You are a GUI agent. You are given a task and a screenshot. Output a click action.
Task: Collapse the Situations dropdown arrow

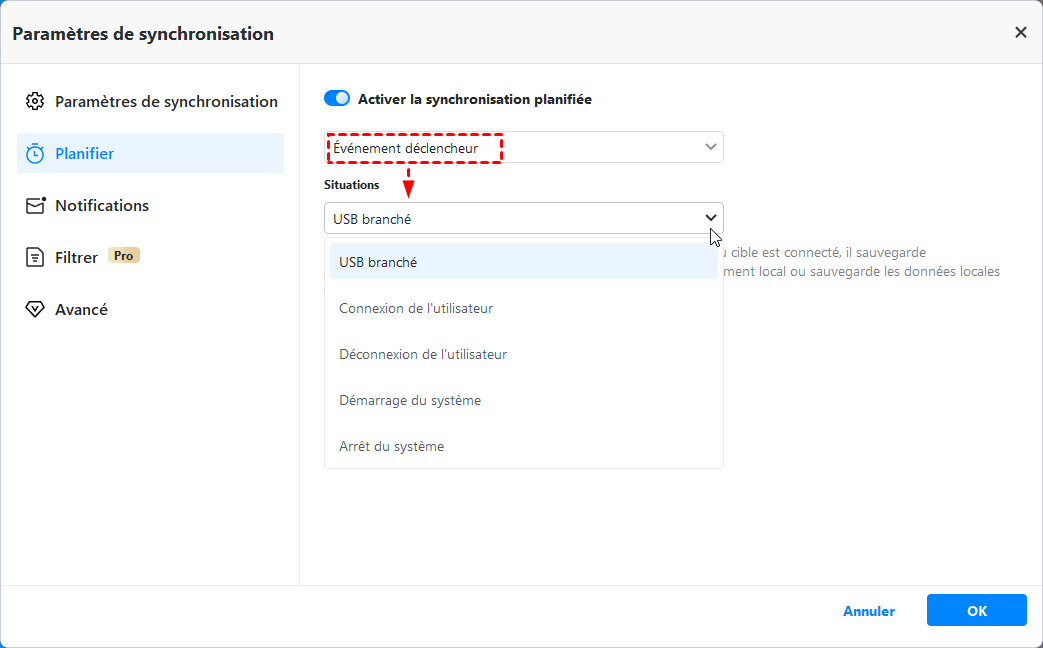[x=711, y=218]
